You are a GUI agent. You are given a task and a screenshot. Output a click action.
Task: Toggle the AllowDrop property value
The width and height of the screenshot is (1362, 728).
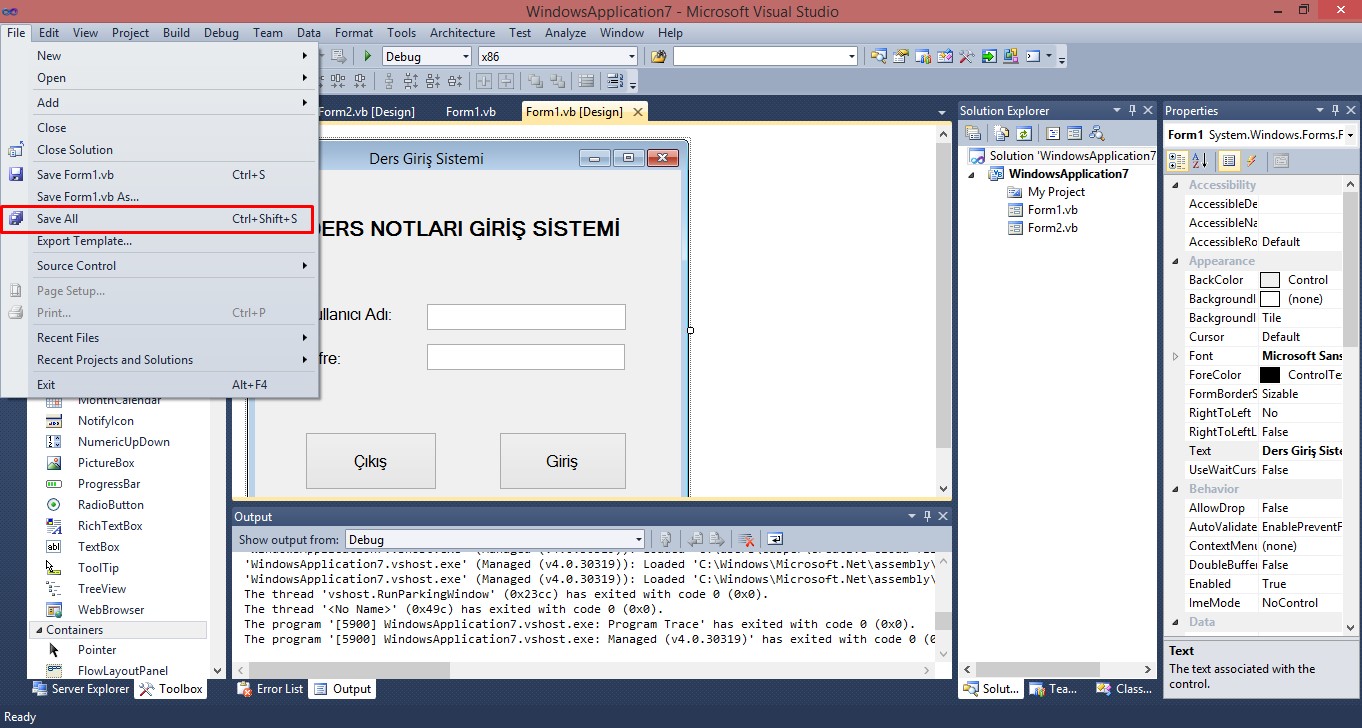[x=1300, y=507]
